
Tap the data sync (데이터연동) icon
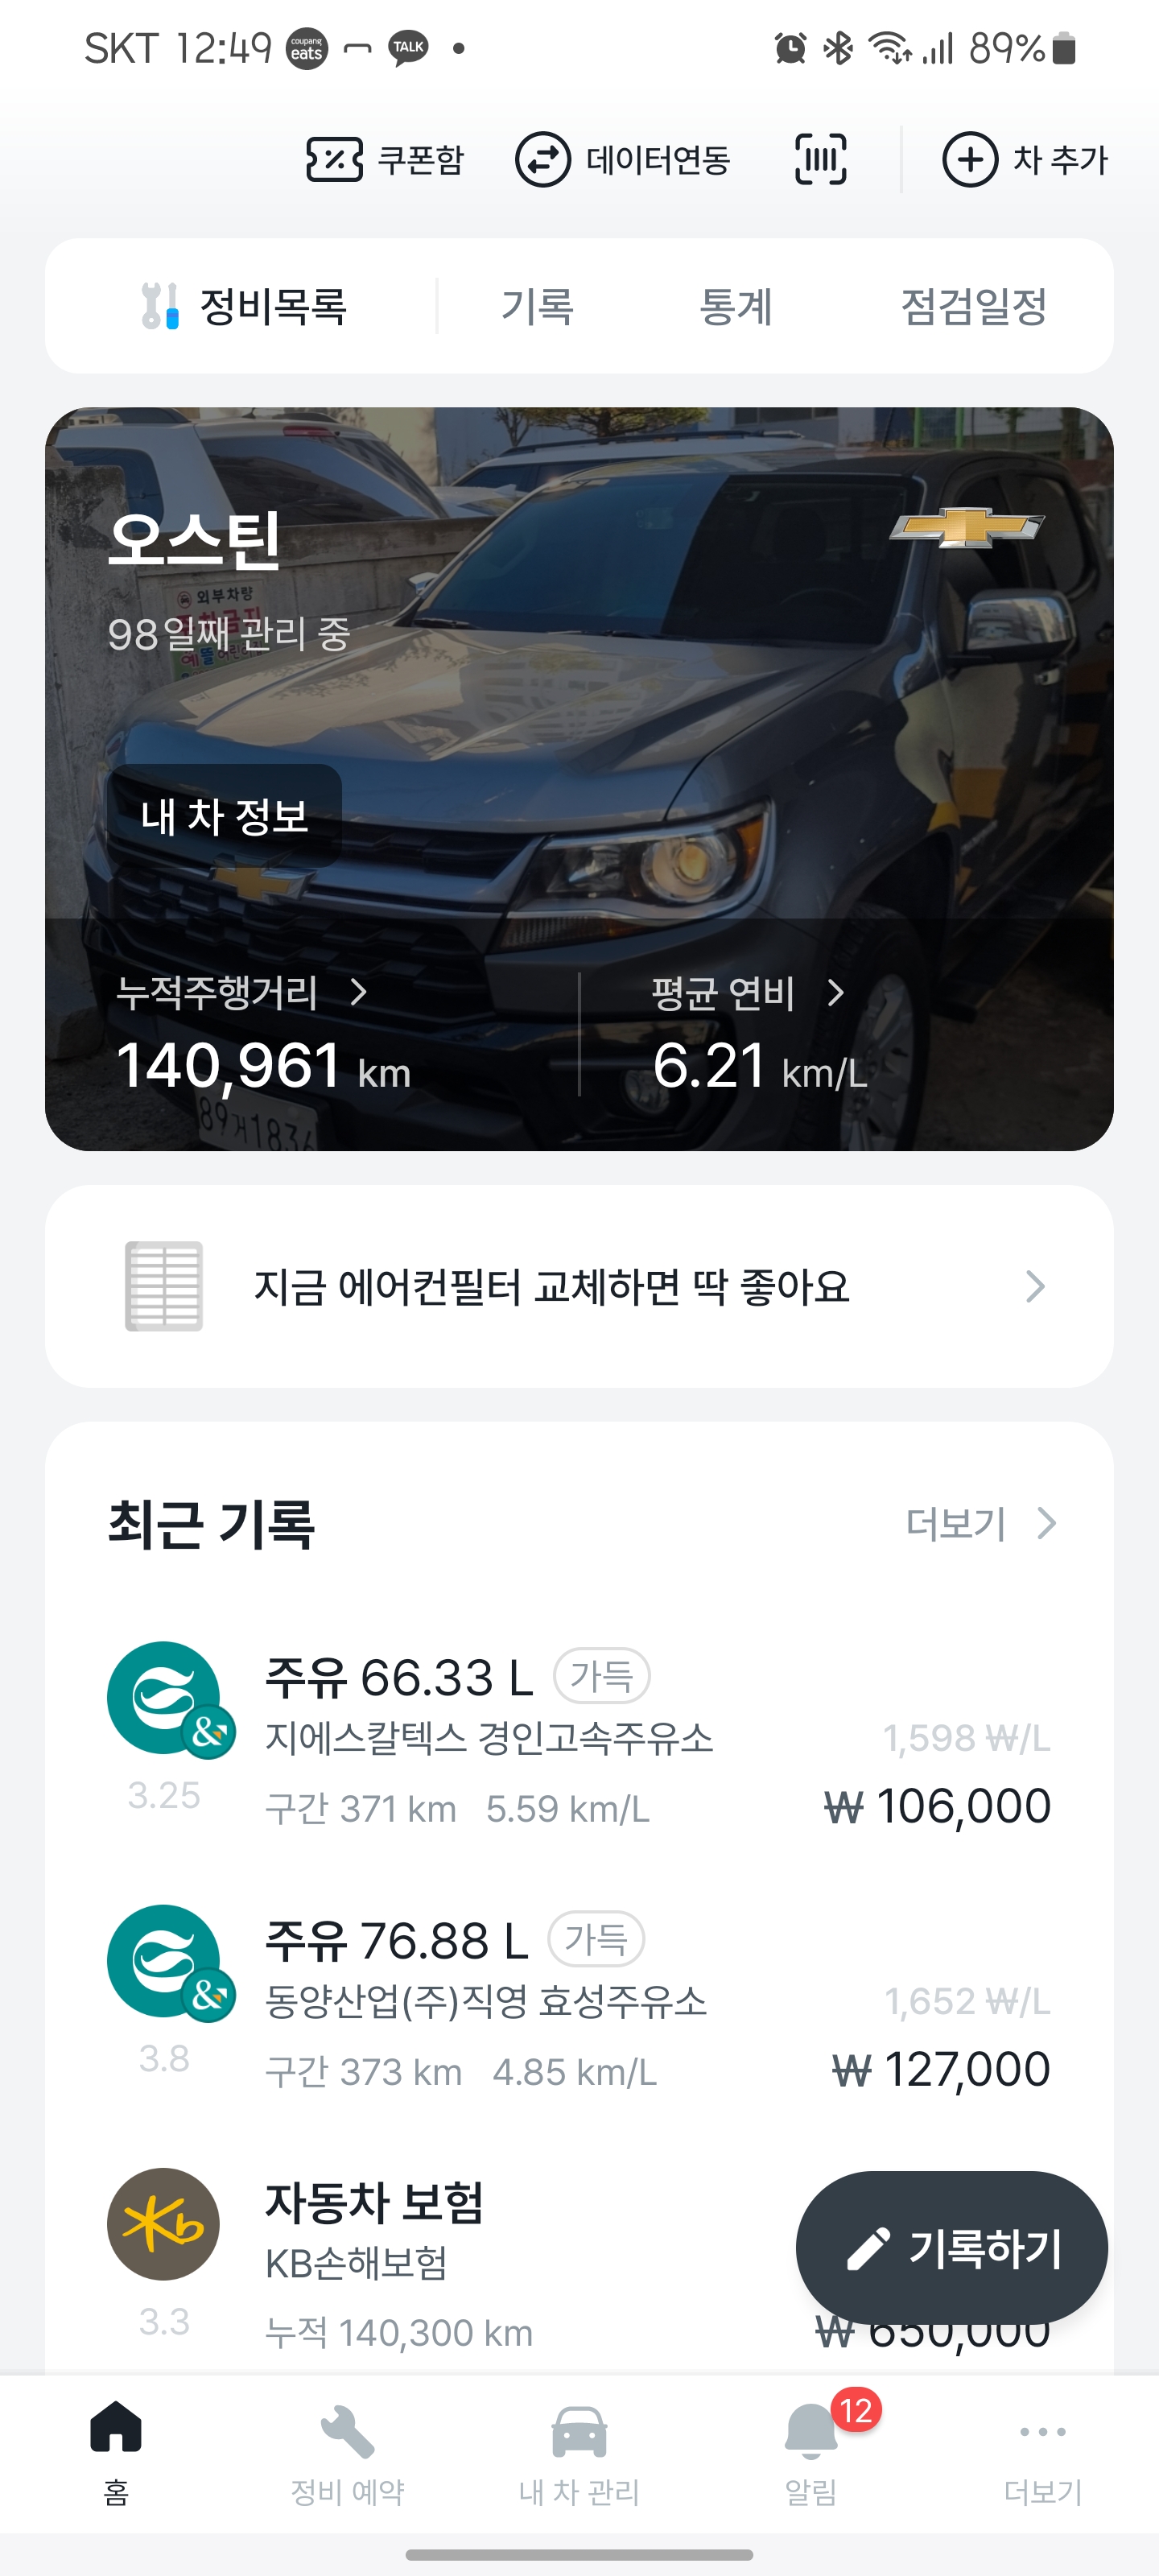(x=542, y=159)
